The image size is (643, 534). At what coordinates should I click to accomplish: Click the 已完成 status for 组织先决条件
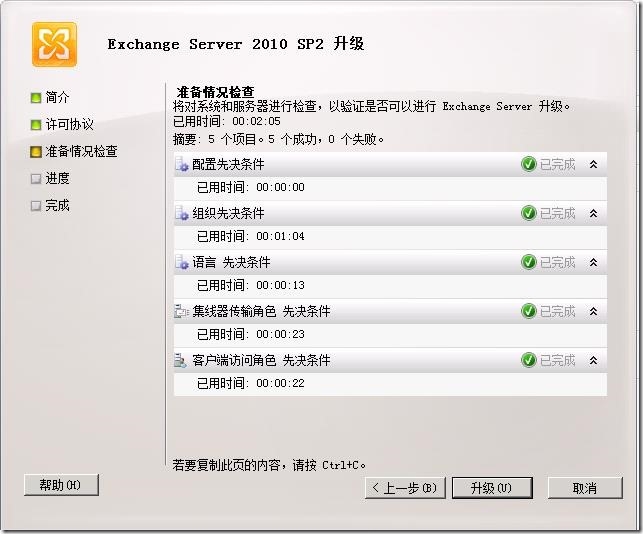pos(558,213)
